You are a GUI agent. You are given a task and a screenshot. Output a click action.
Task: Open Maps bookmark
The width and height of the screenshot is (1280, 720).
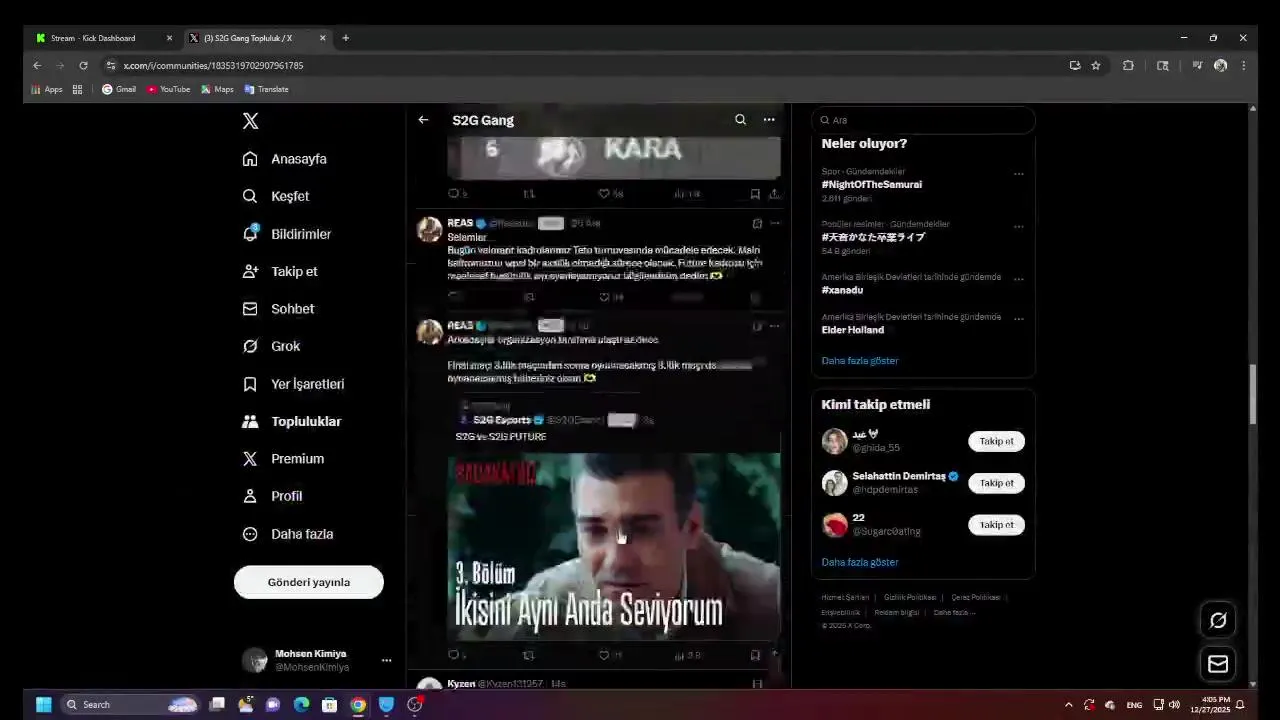(x=217, y=89)
